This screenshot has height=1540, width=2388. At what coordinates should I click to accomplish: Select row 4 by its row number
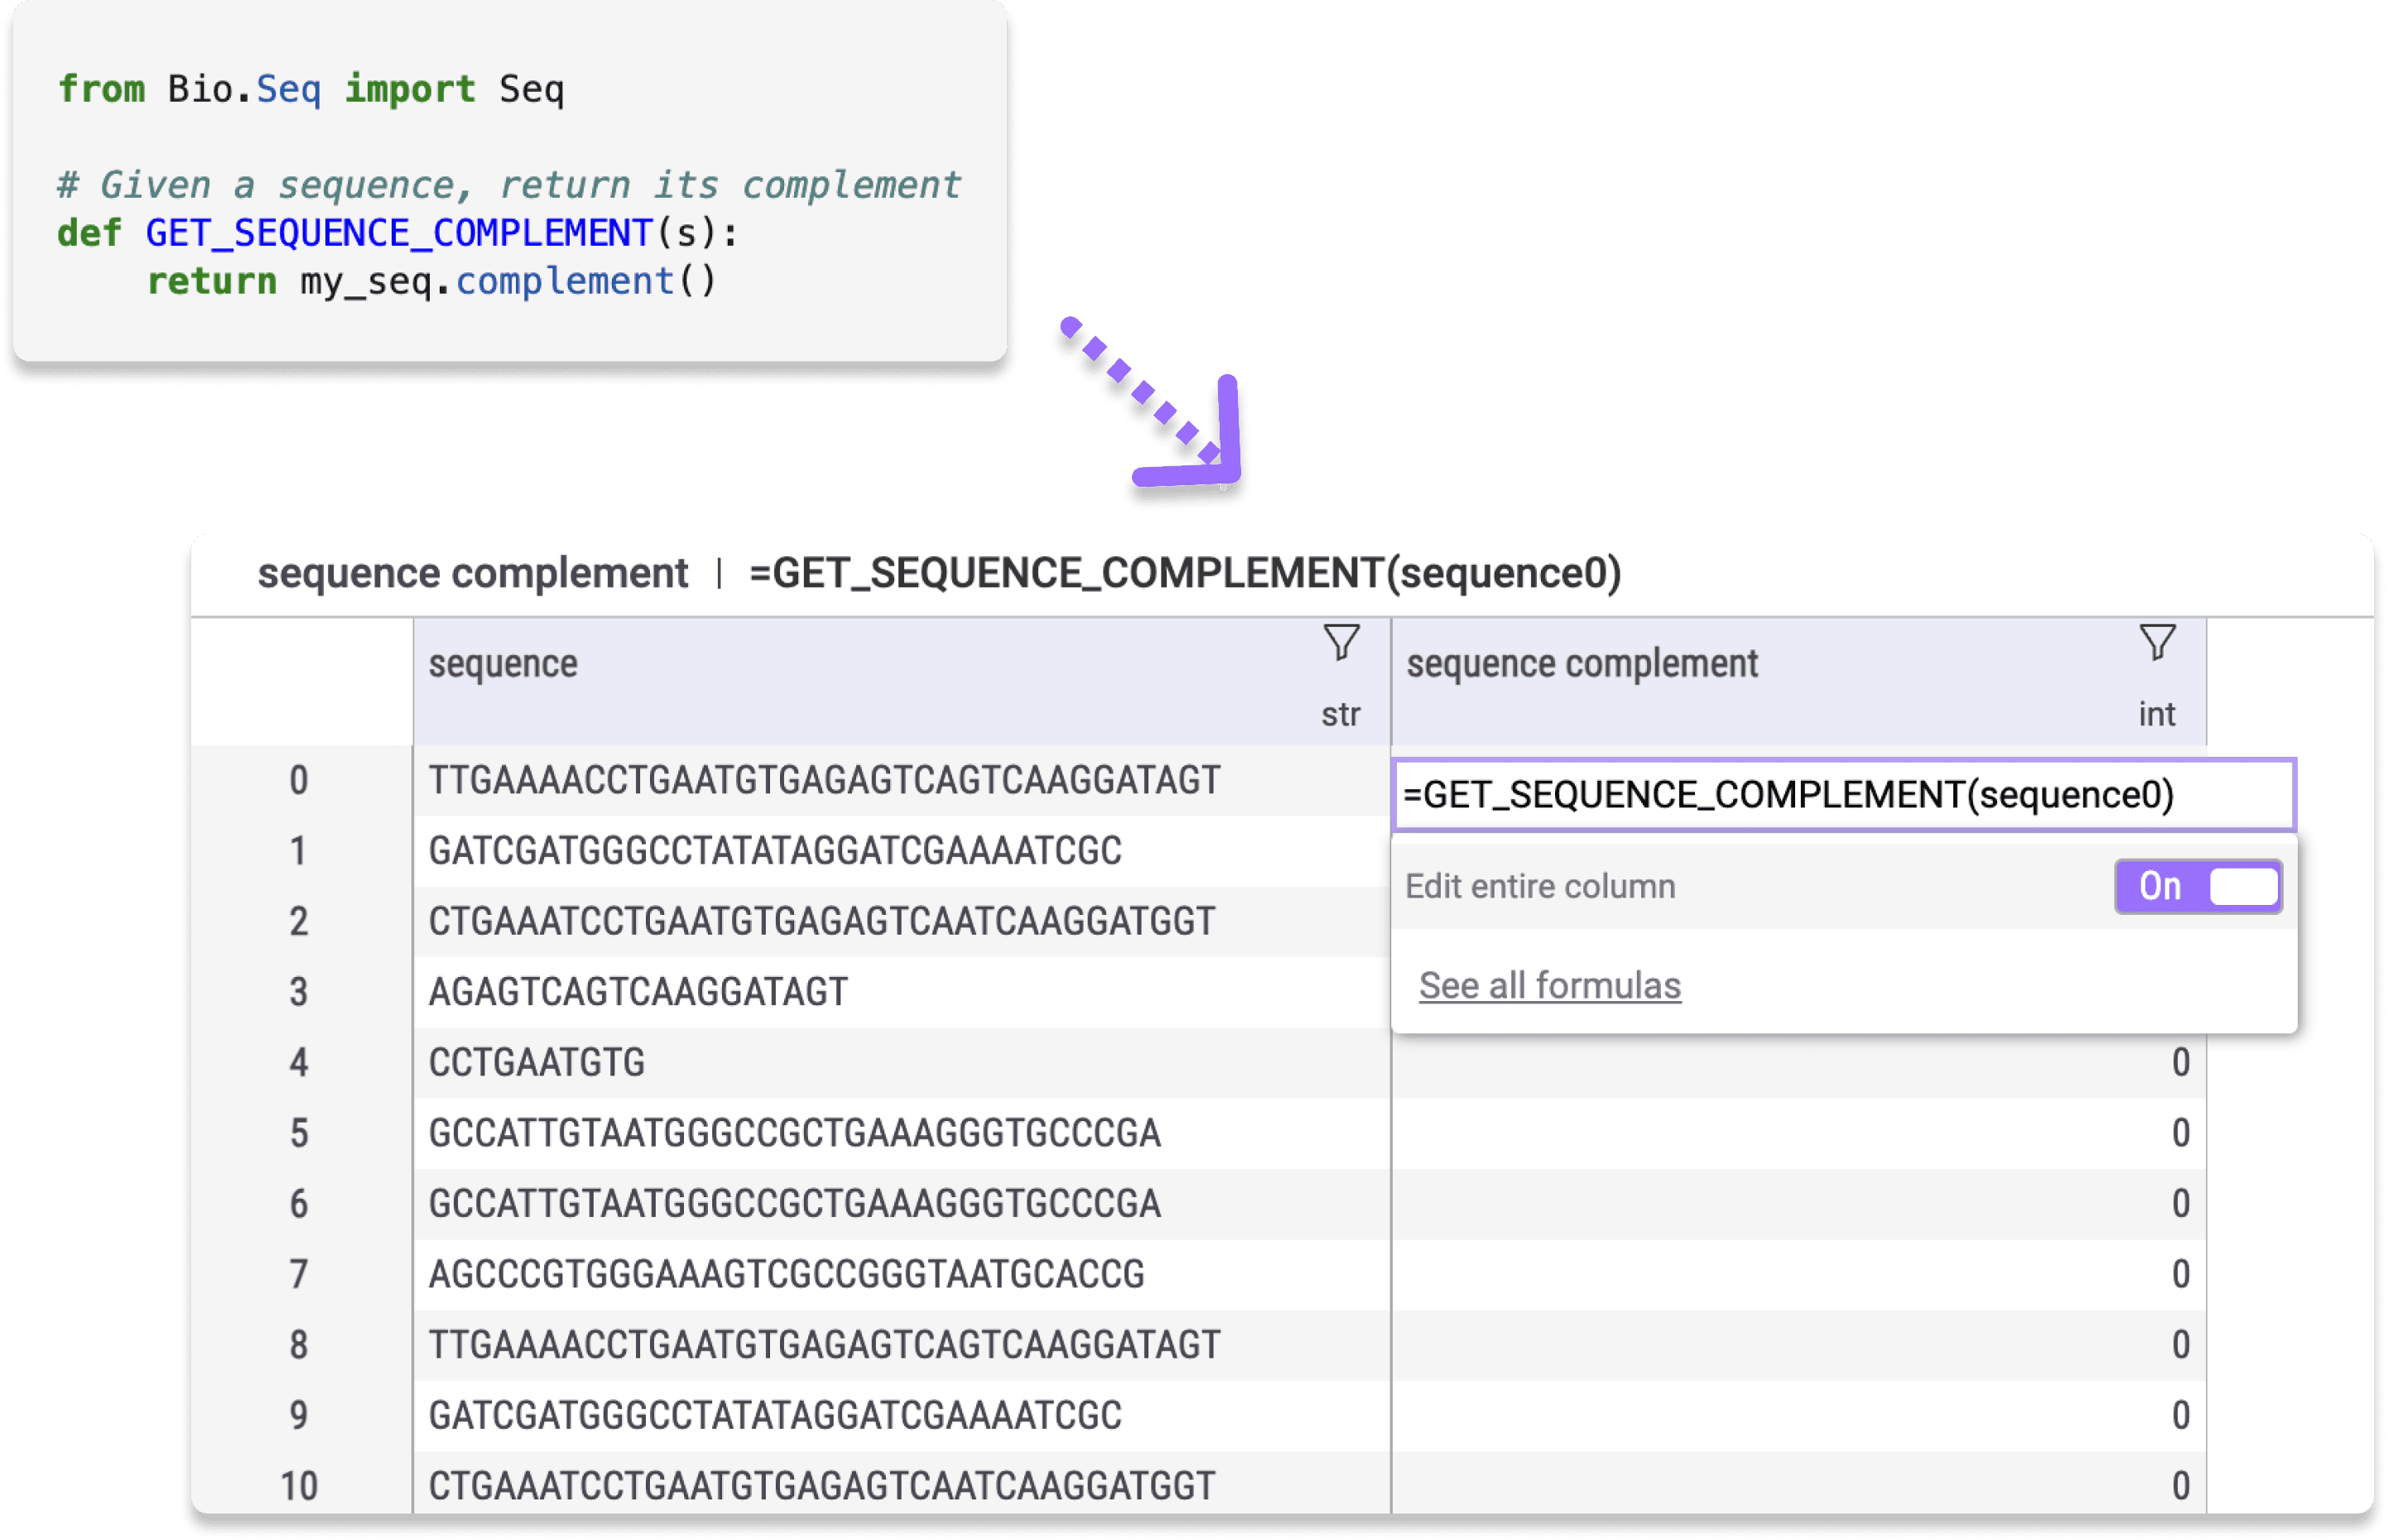pyautogui.click(x=299, y=1063)
